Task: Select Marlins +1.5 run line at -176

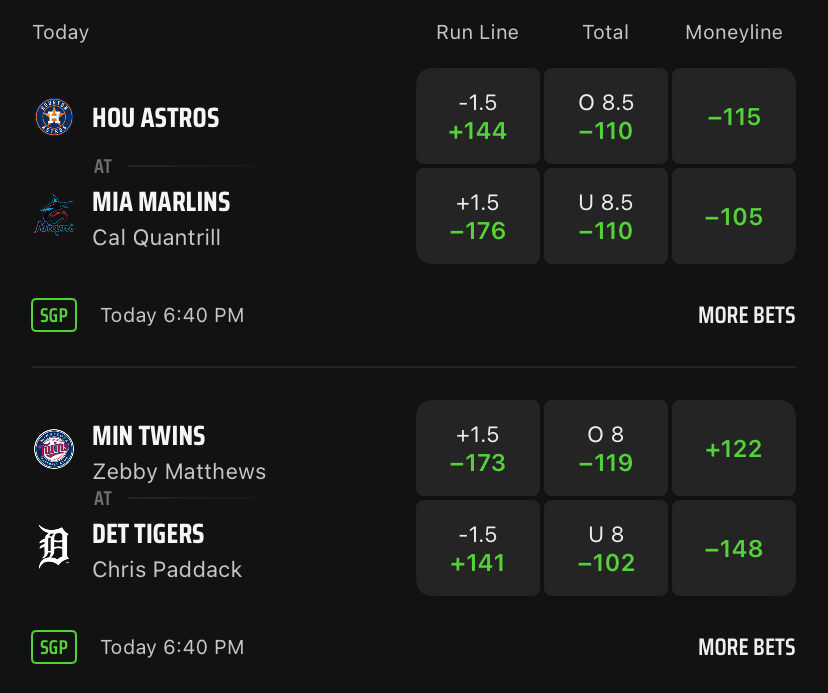Action: point(478,216)
